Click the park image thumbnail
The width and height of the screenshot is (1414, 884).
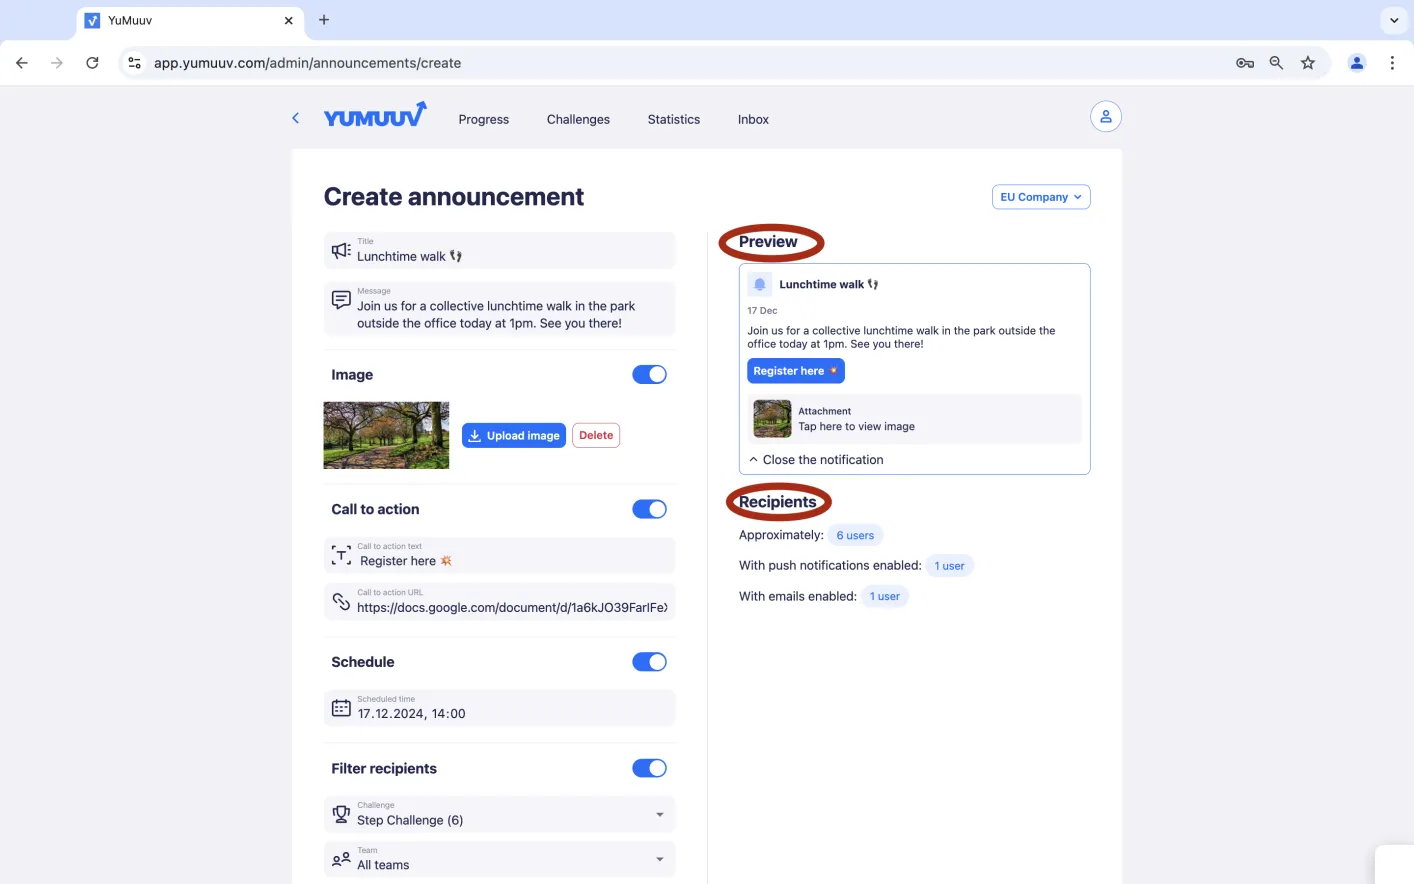pyautogui.click(x=386, y=435)
